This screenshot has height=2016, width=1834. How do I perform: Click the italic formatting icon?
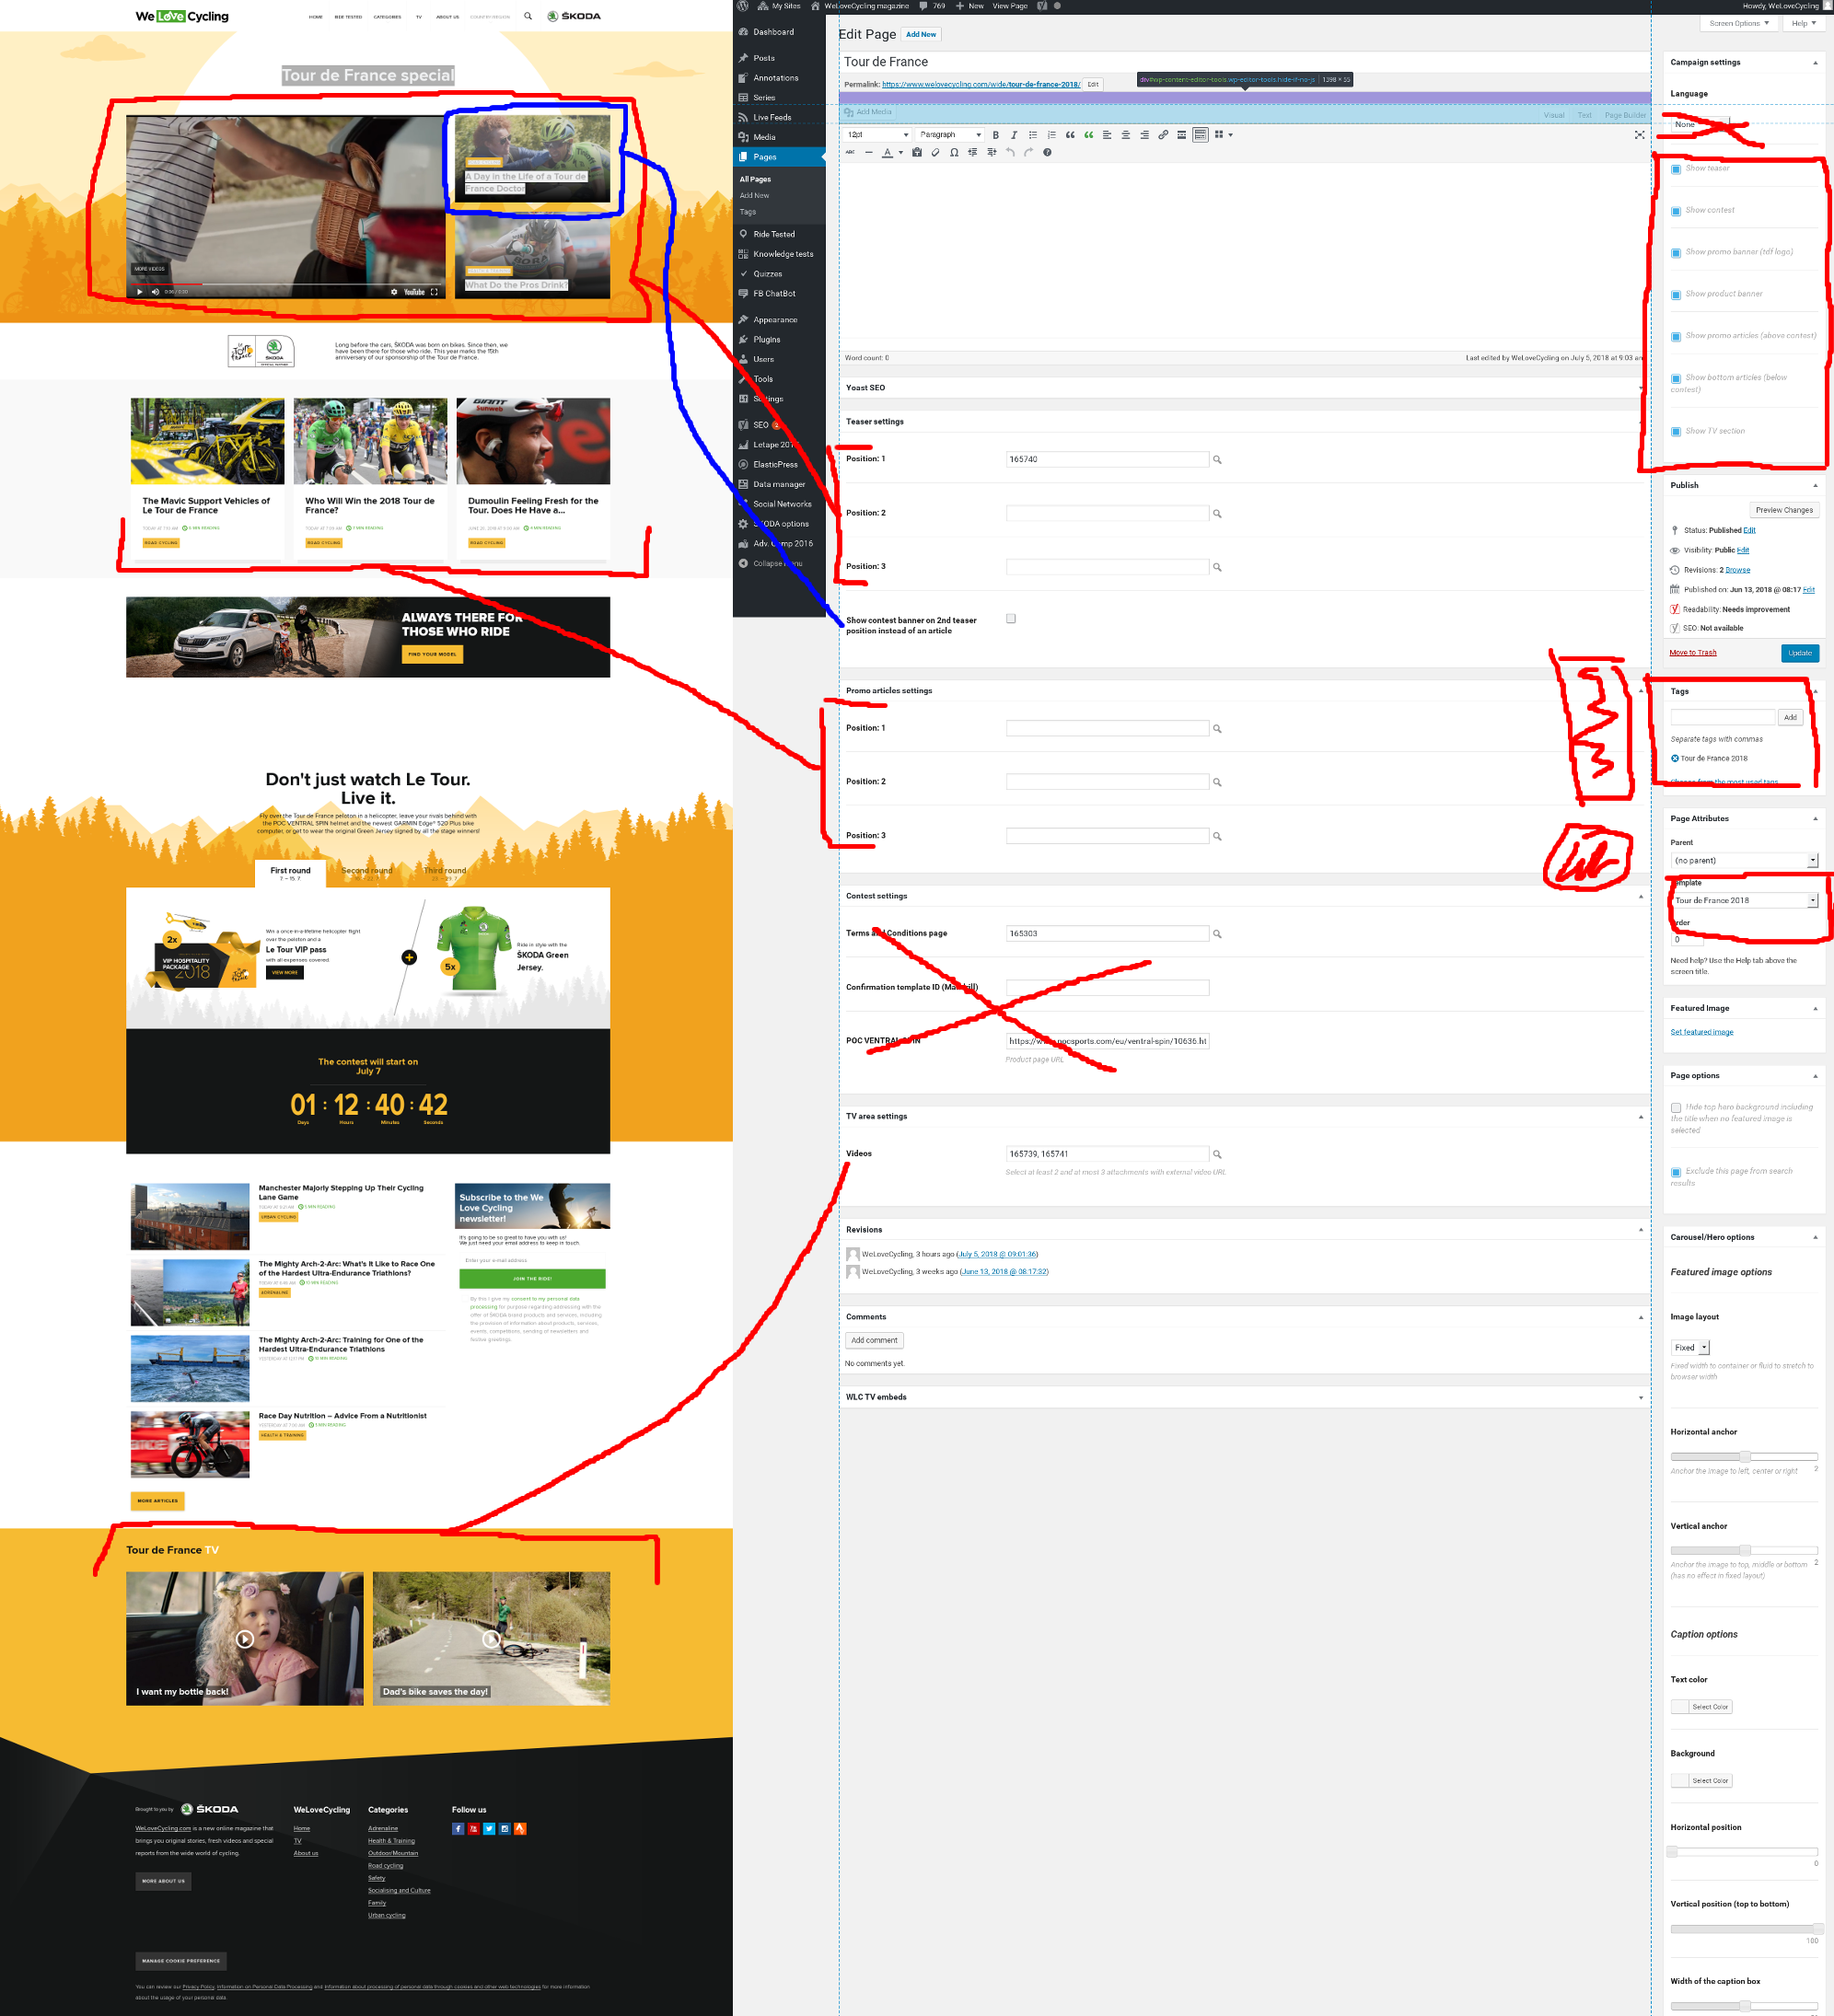tap(1014, 135)
